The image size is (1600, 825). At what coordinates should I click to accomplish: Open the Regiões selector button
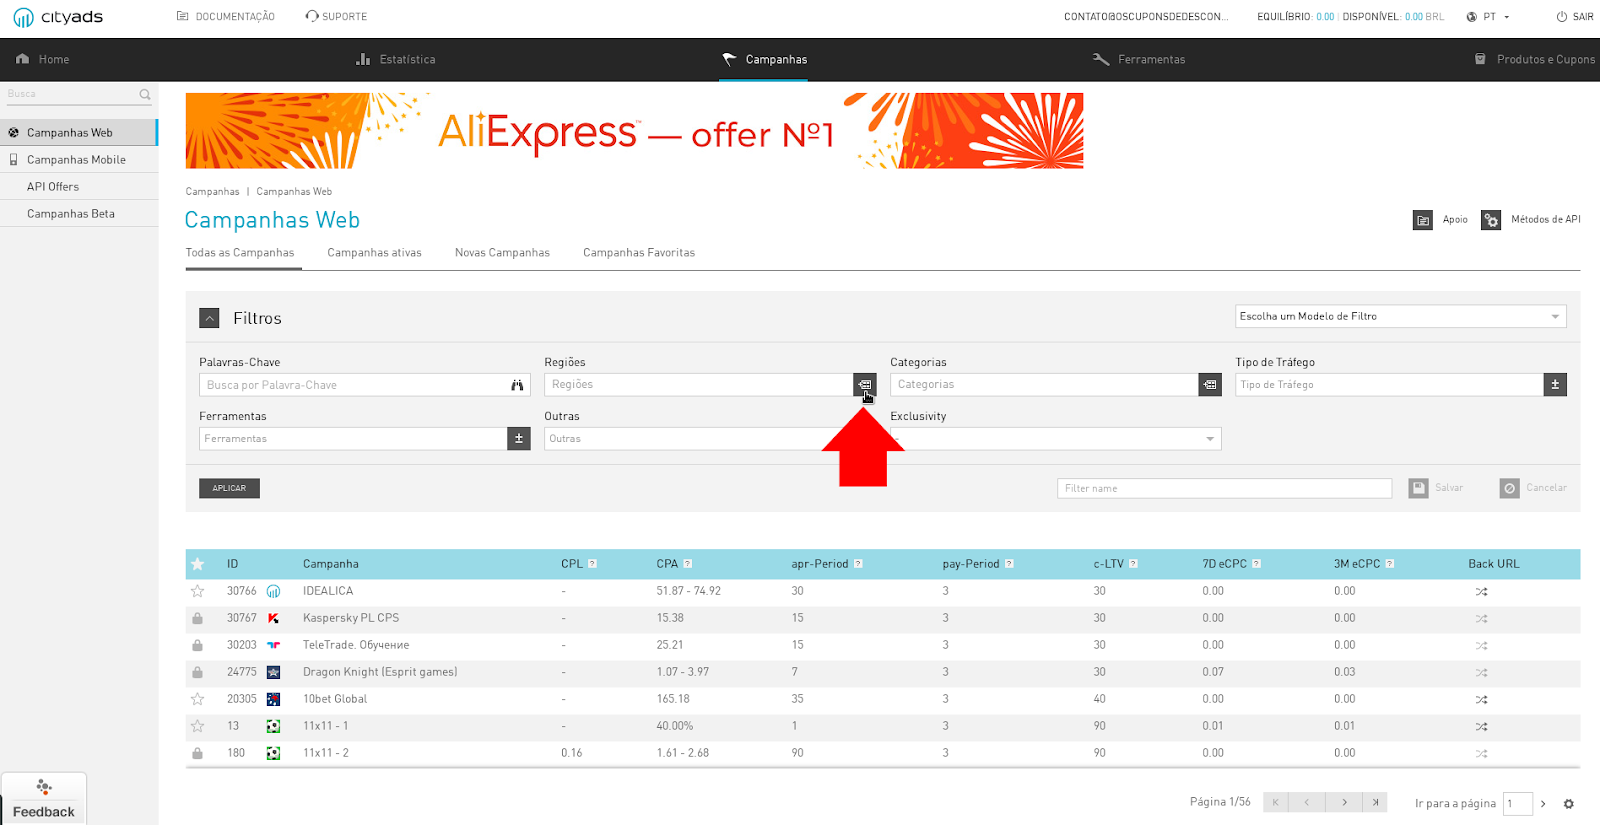point(865,384)
